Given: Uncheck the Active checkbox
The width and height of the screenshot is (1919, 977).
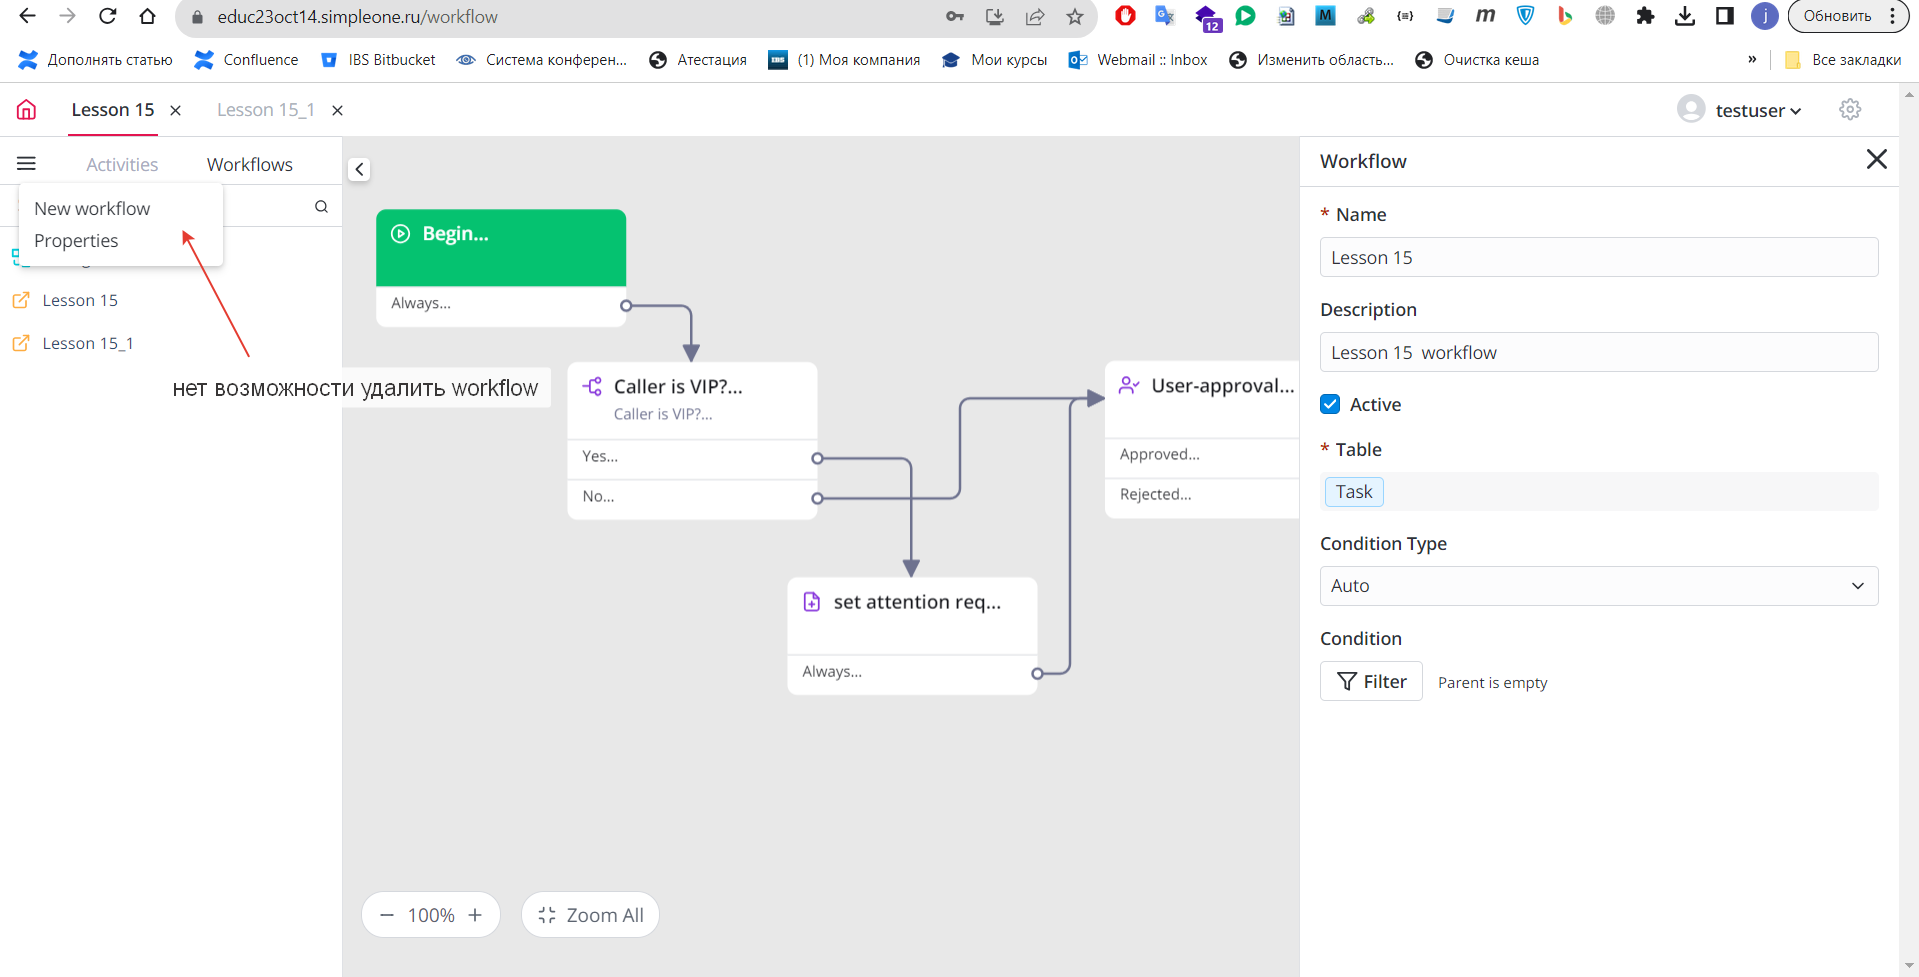Looking at the screenshot, I should [x=1330, y=404].
